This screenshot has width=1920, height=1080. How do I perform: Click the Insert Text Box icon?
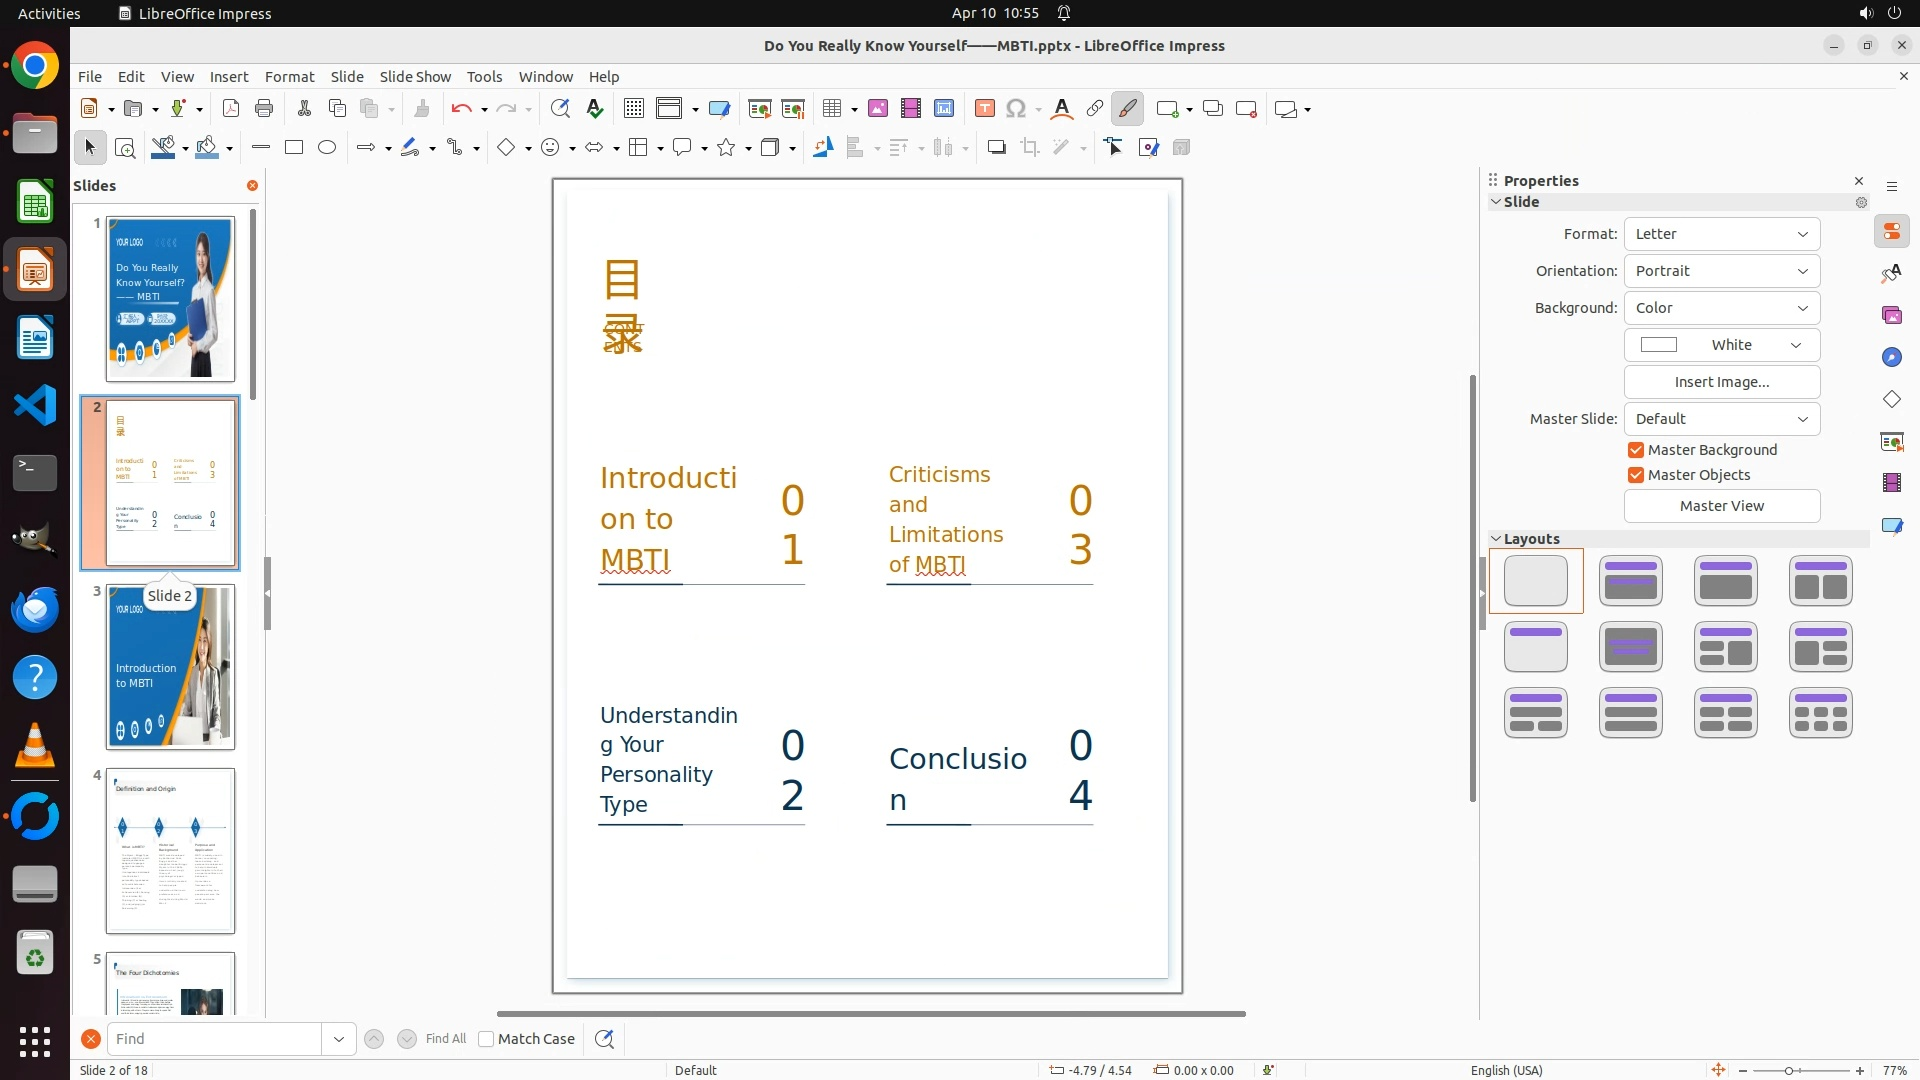pos(984,109)
